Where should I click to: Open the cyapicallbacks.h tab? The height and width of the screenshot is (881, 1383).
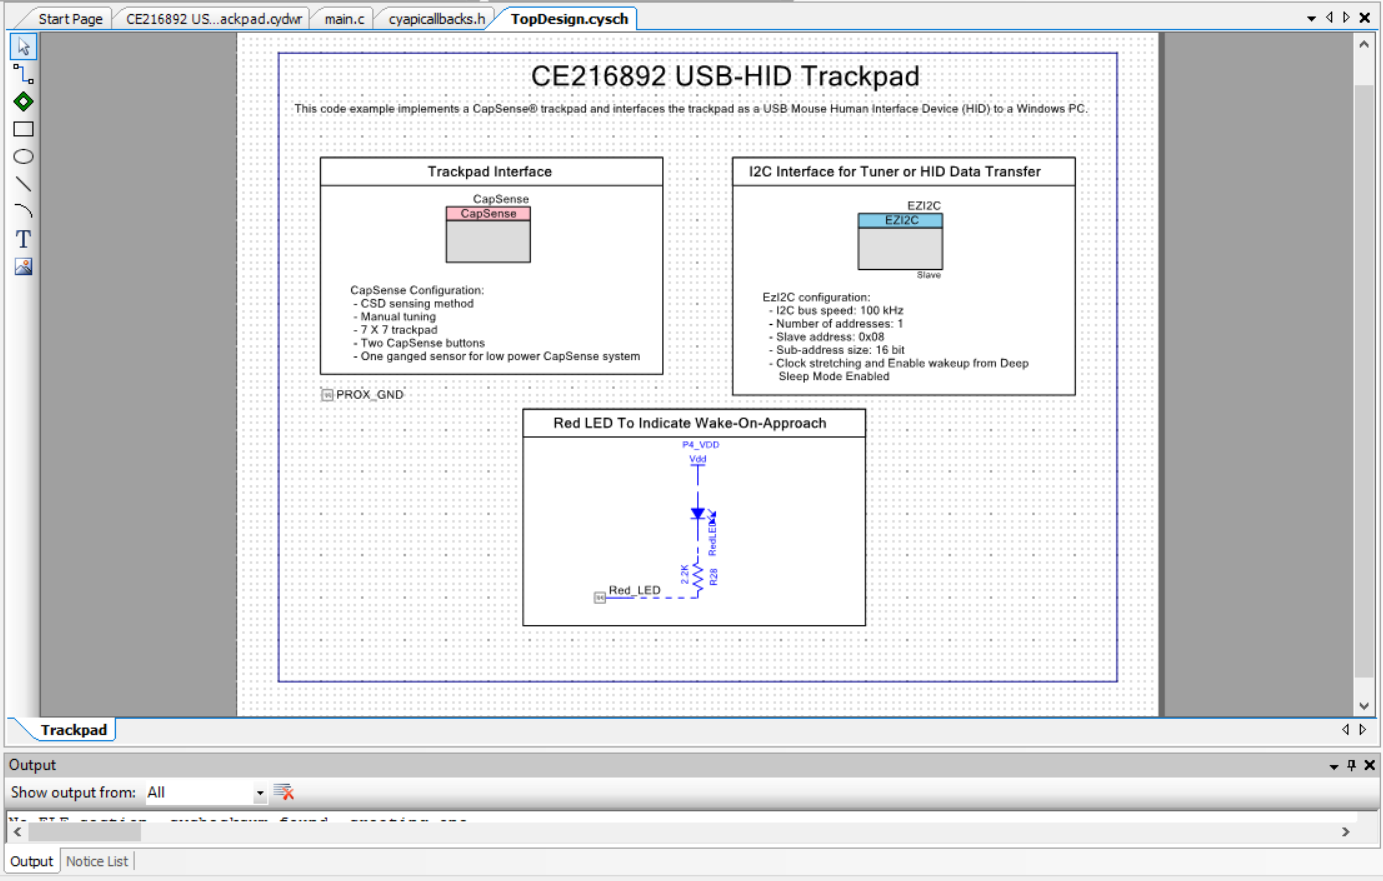coord(434,17)
